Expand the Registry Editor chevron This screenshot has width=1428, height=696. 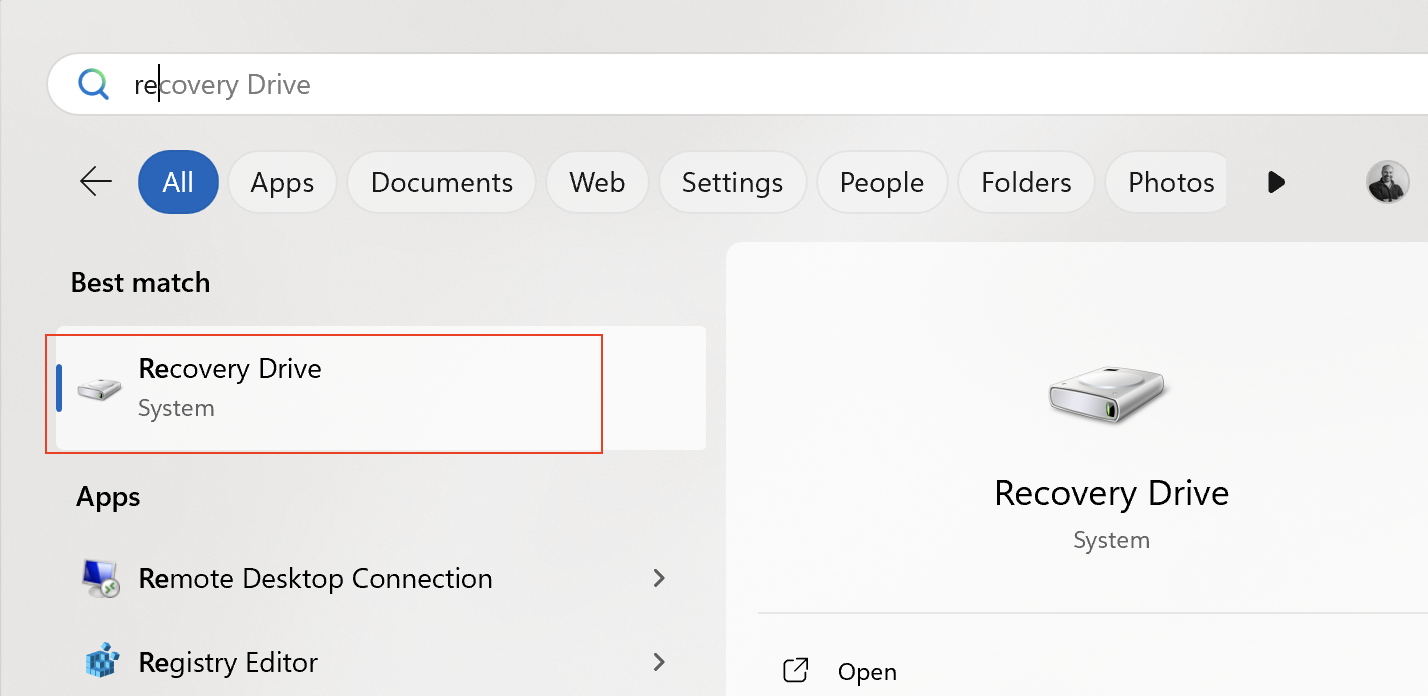tap(658, 662)
